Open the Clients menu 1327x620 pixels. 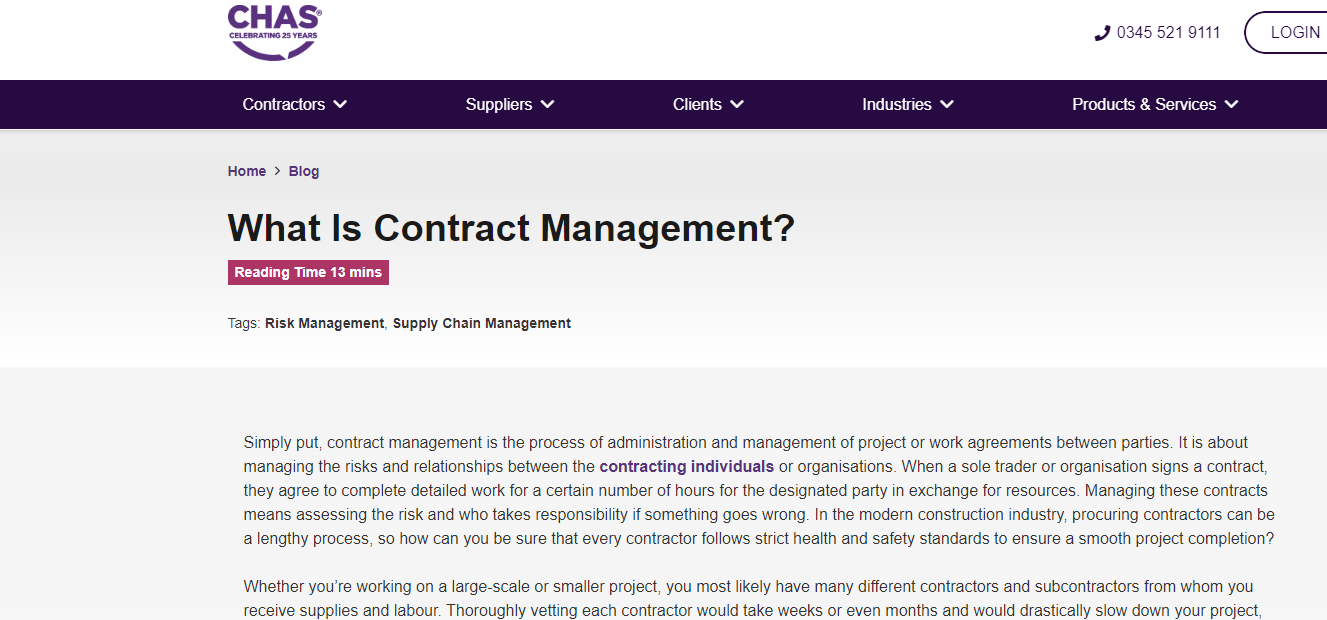[x=697, y=104]
